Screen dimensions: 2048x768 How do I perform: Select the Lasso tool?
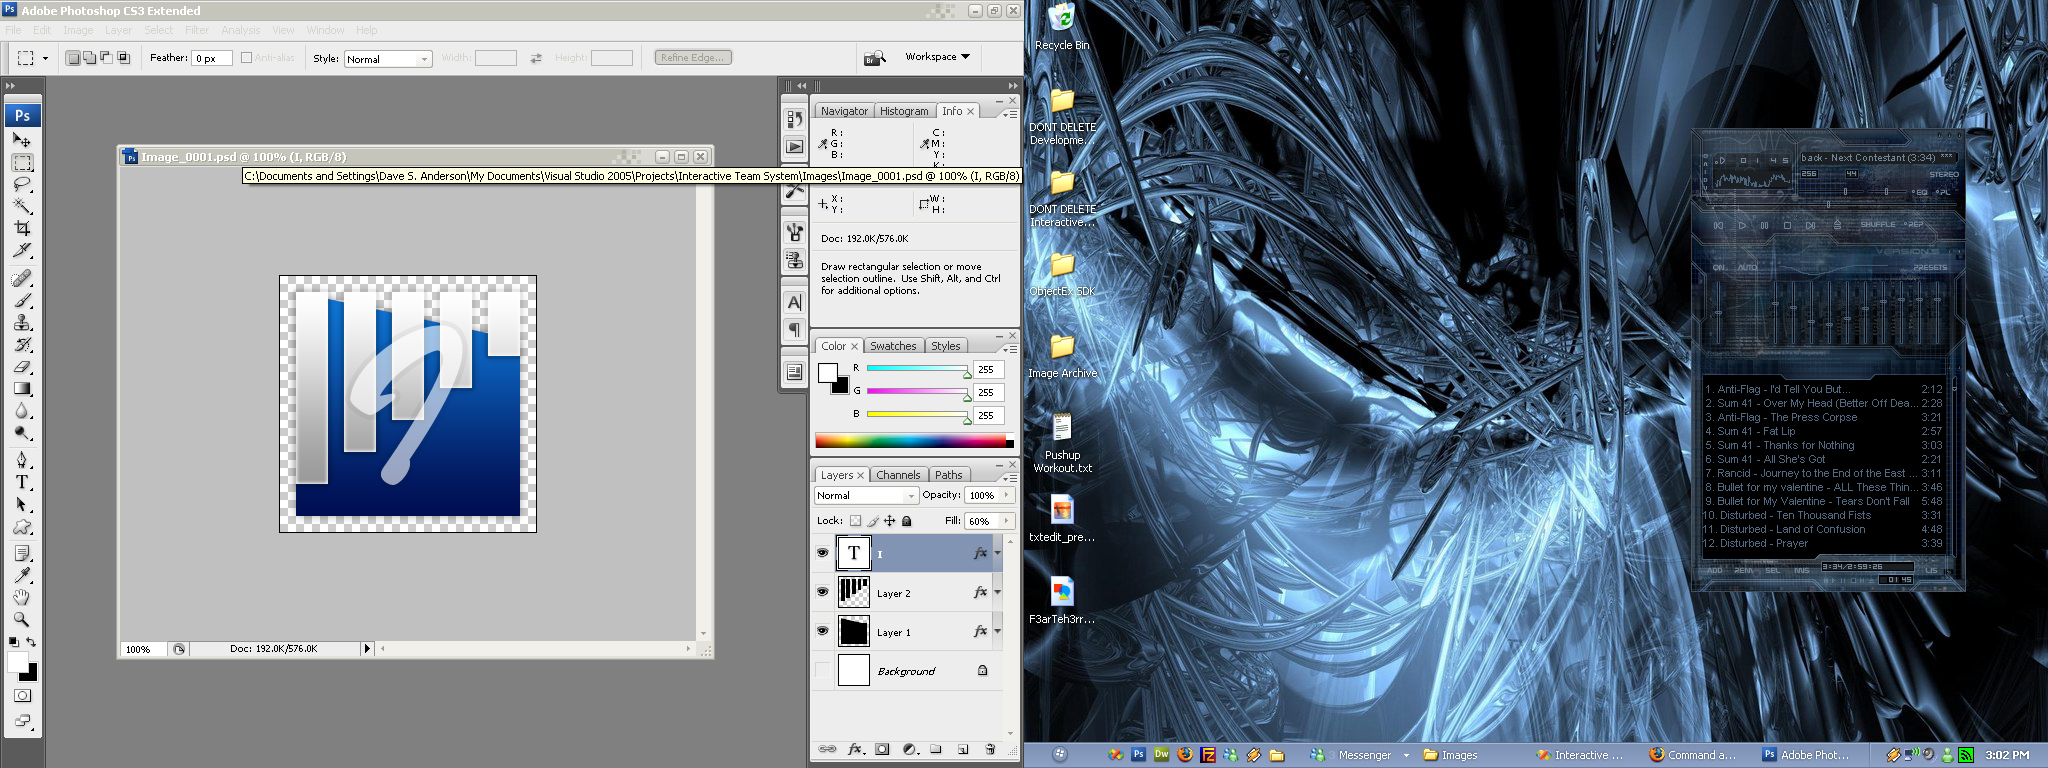[x=22, y=185]
